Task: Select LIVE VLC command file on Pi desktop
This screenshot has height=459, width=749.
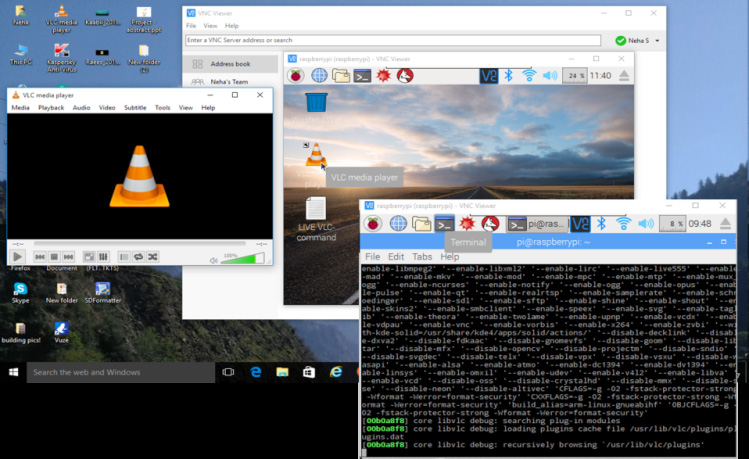Action: click(x=316, y=219)
